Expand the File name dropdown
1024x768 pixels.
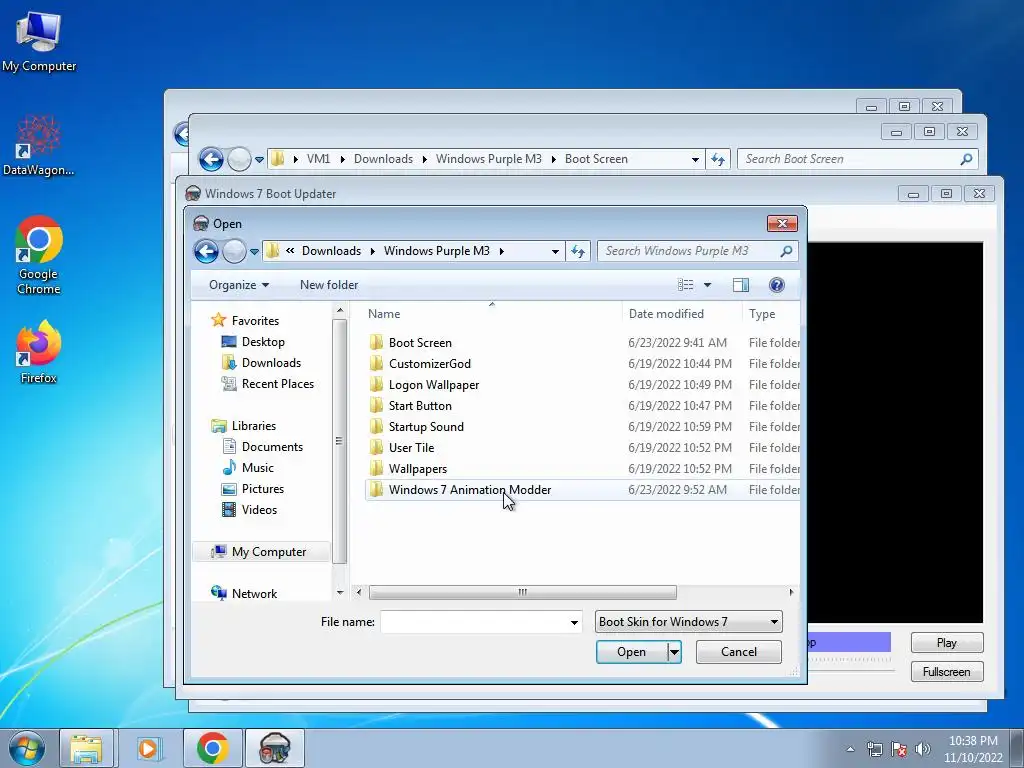[574, 622]
